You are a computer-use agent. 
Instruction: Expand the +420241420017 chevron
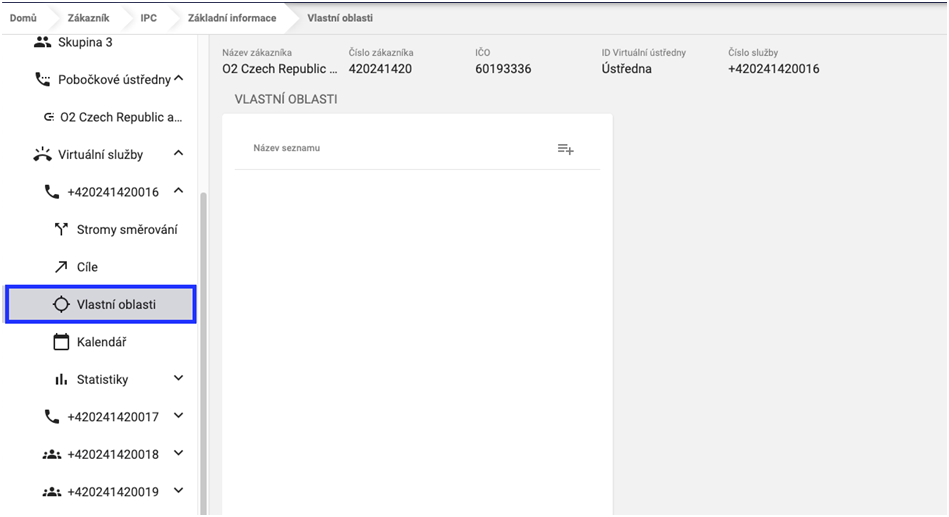click(x=178, y=416)
